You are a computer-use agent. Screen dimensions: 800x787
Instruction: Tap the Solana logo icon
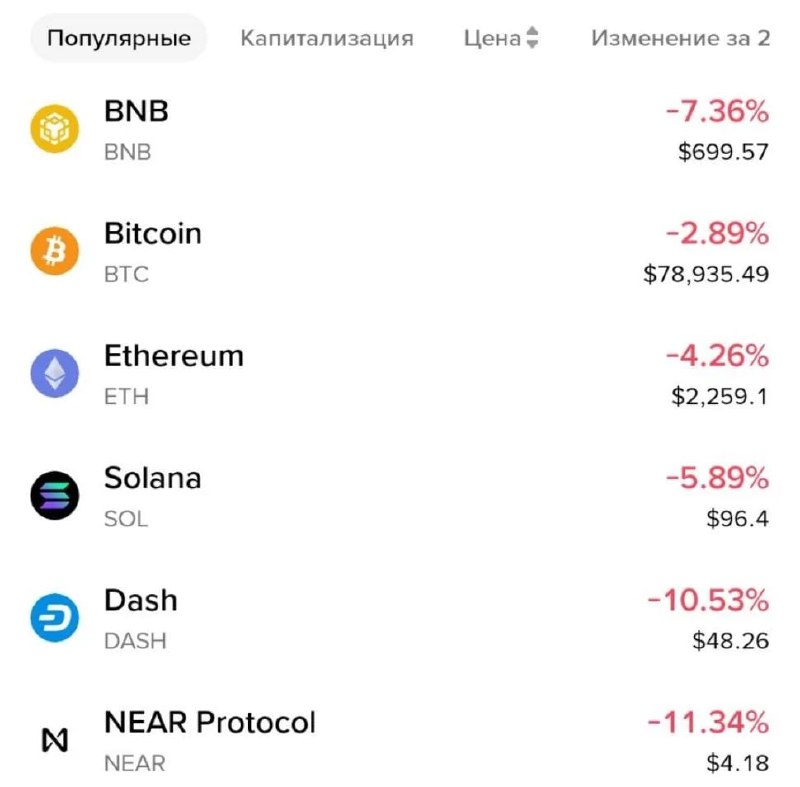click(x=55, y=495)
